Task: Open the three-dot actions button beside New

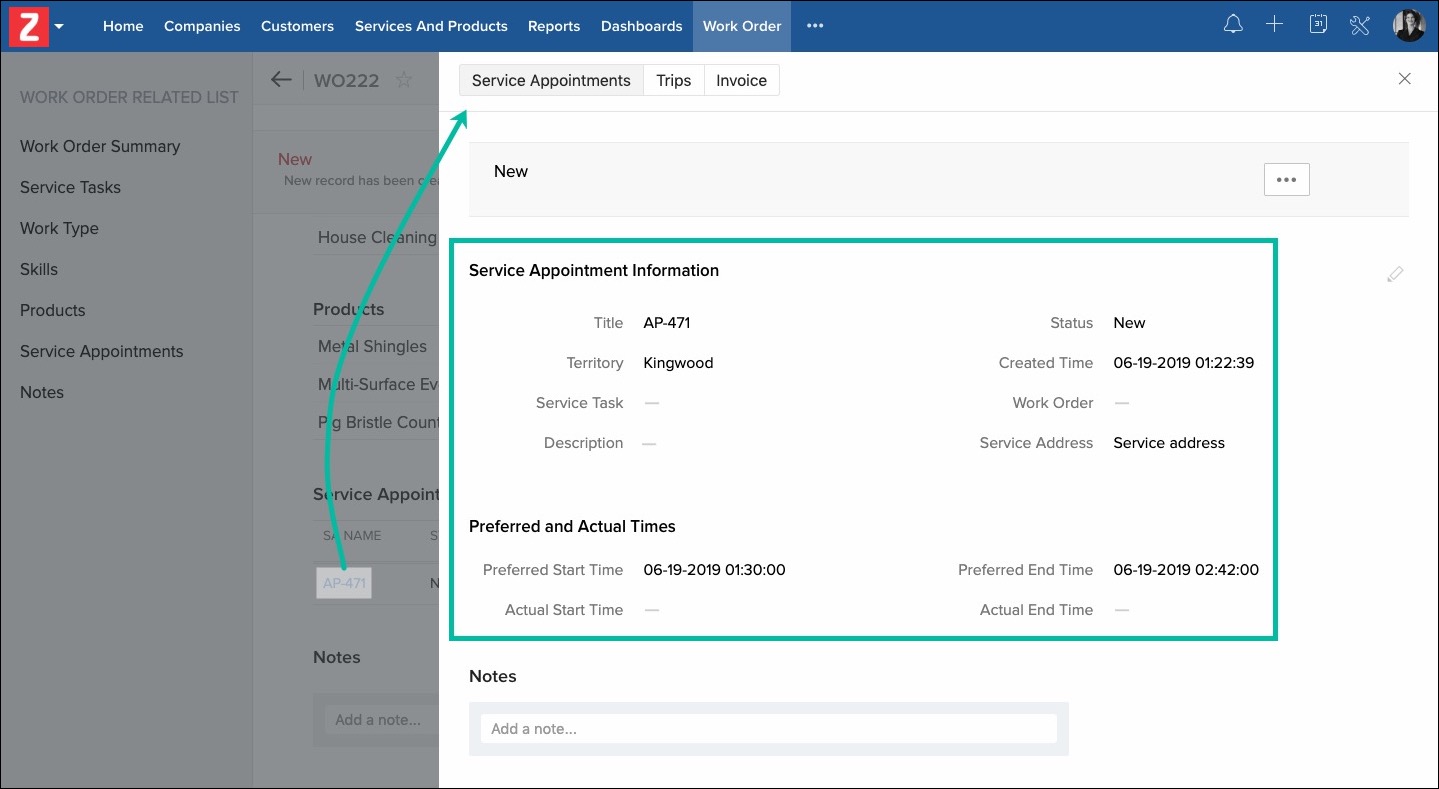Action: point(1286,180)
